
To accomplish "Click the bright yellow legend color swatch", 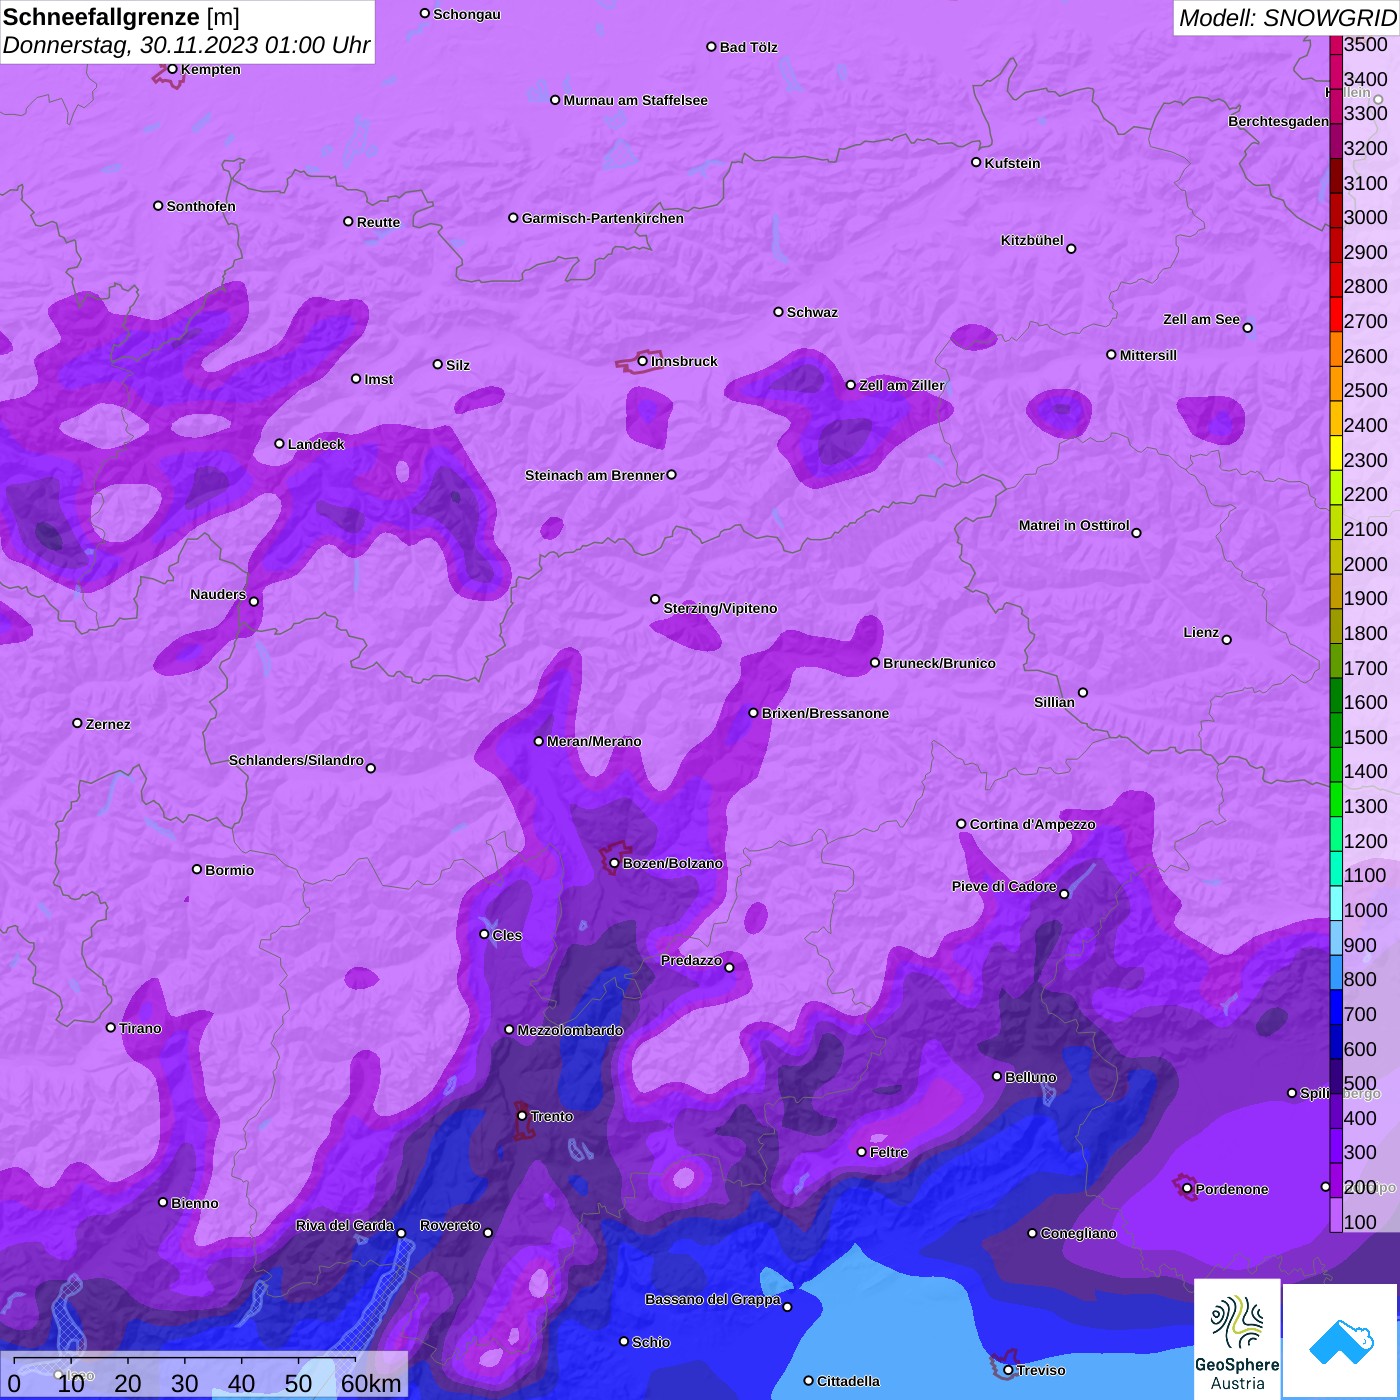I will coord(1336,453).
